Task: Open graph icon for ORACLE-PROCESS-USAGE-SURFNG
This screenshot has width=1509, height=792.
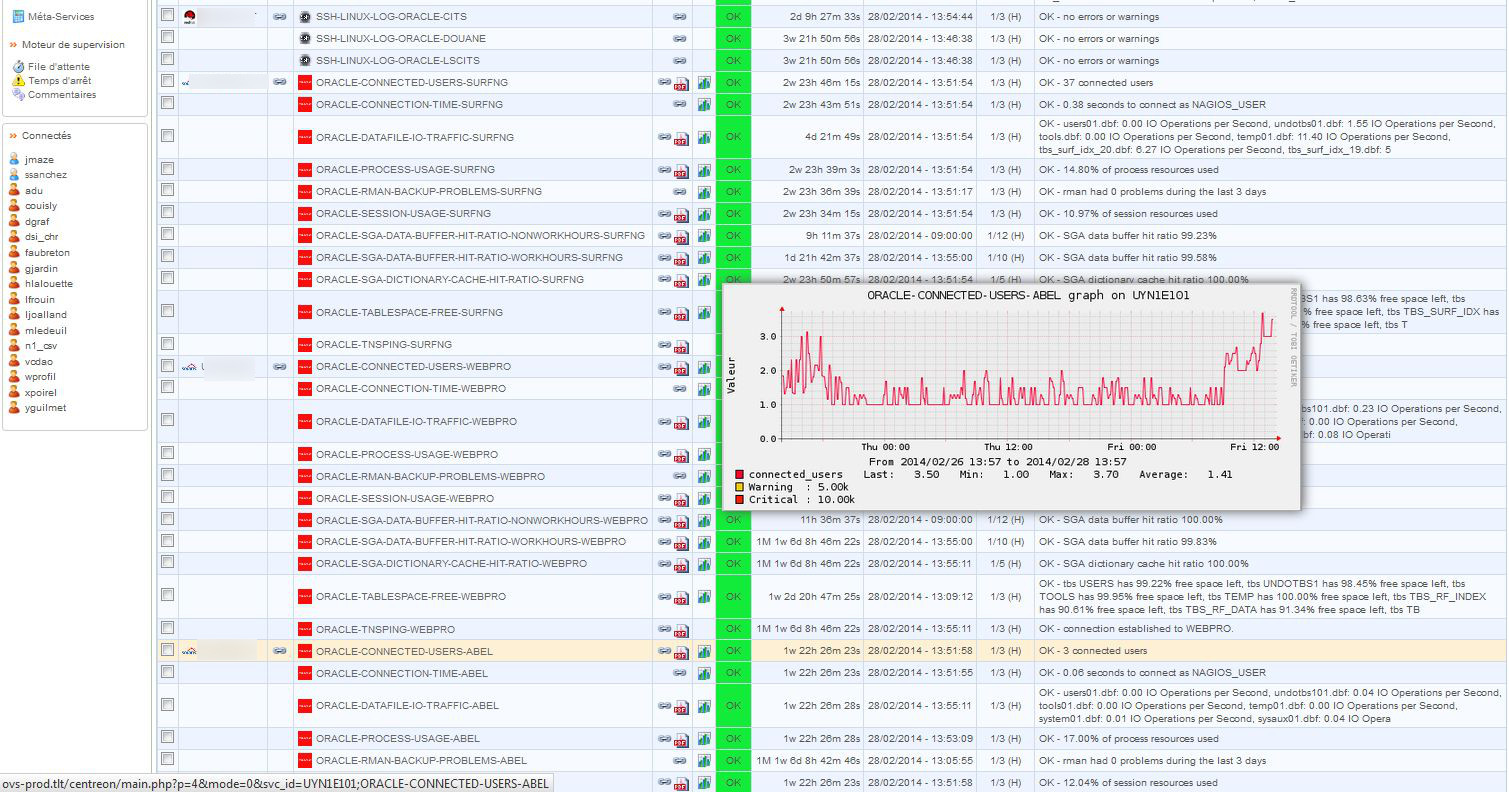Action: 704,170
